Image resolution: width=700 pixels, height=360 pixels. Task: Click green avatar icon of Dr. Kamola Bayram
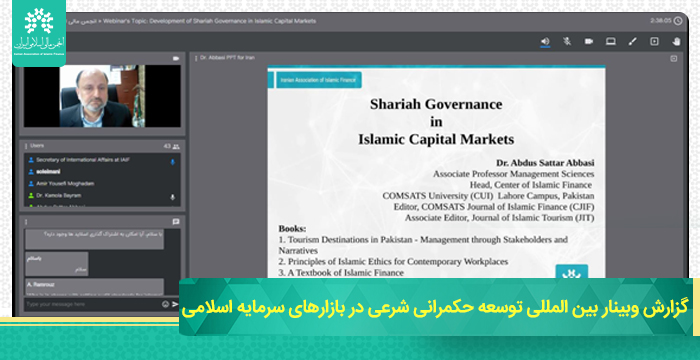point(31,196)
